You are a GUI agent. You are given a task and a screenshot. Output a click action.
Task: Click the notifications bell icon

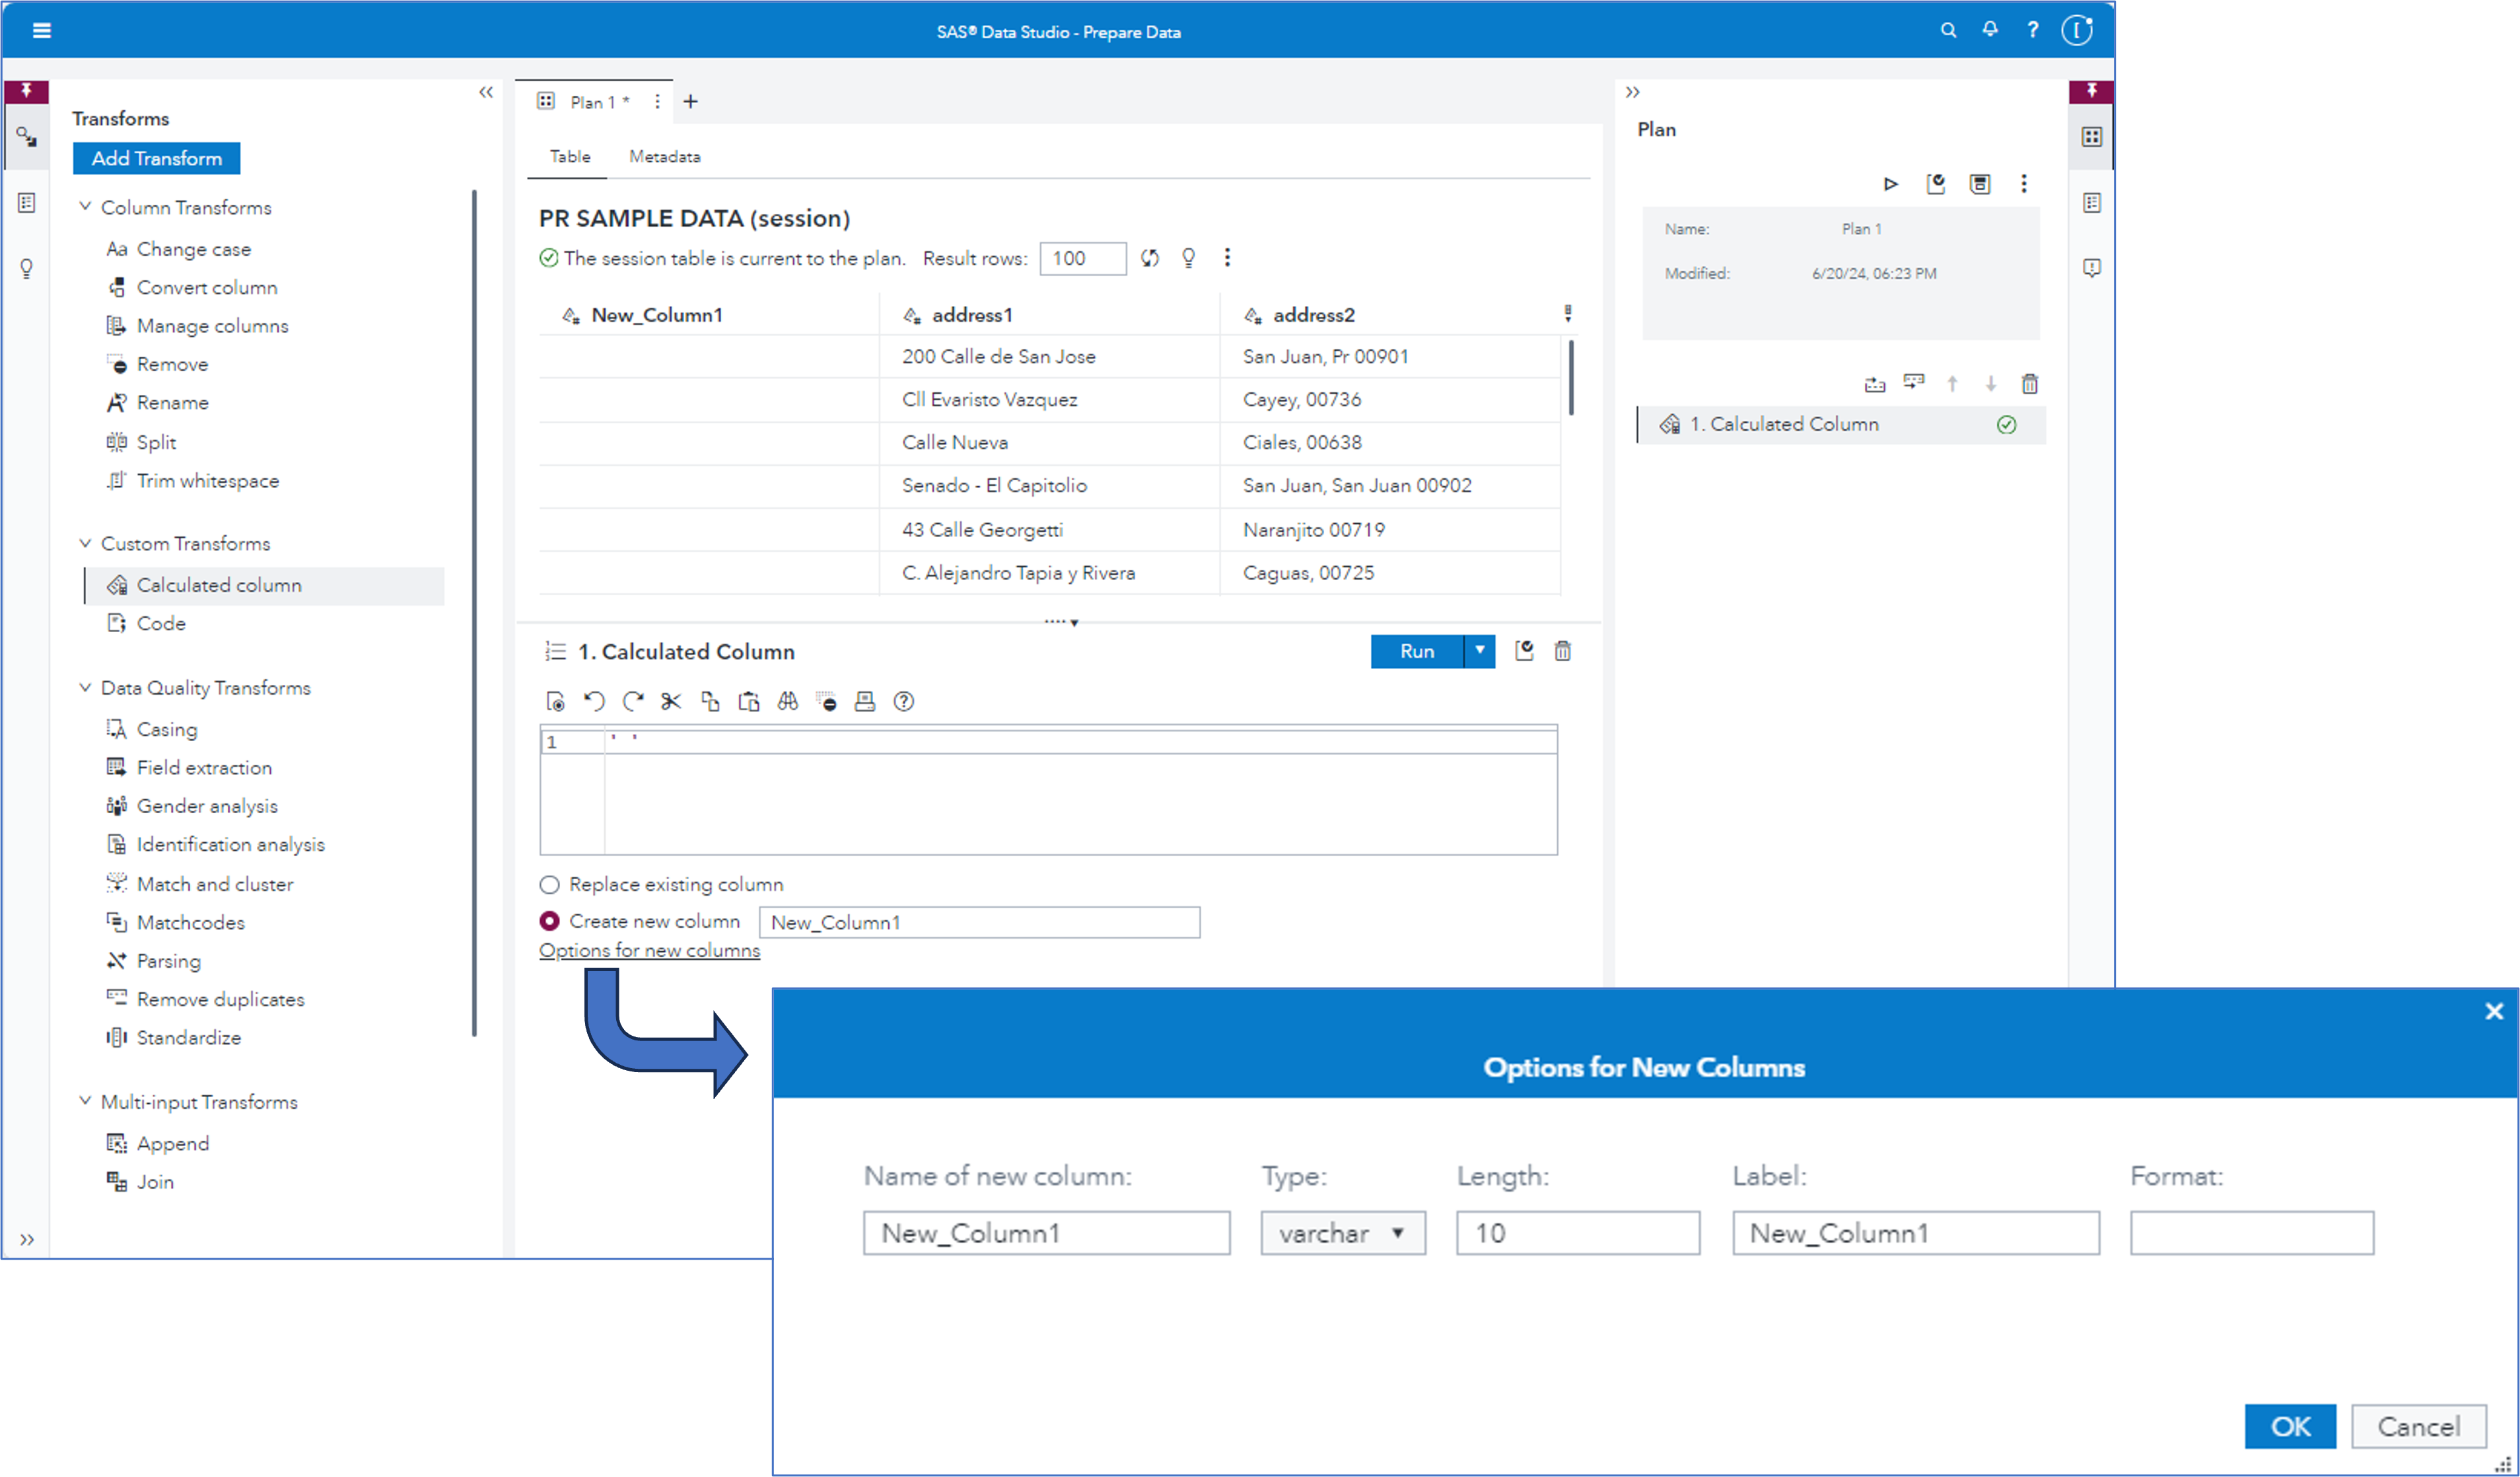[1990, 30]
